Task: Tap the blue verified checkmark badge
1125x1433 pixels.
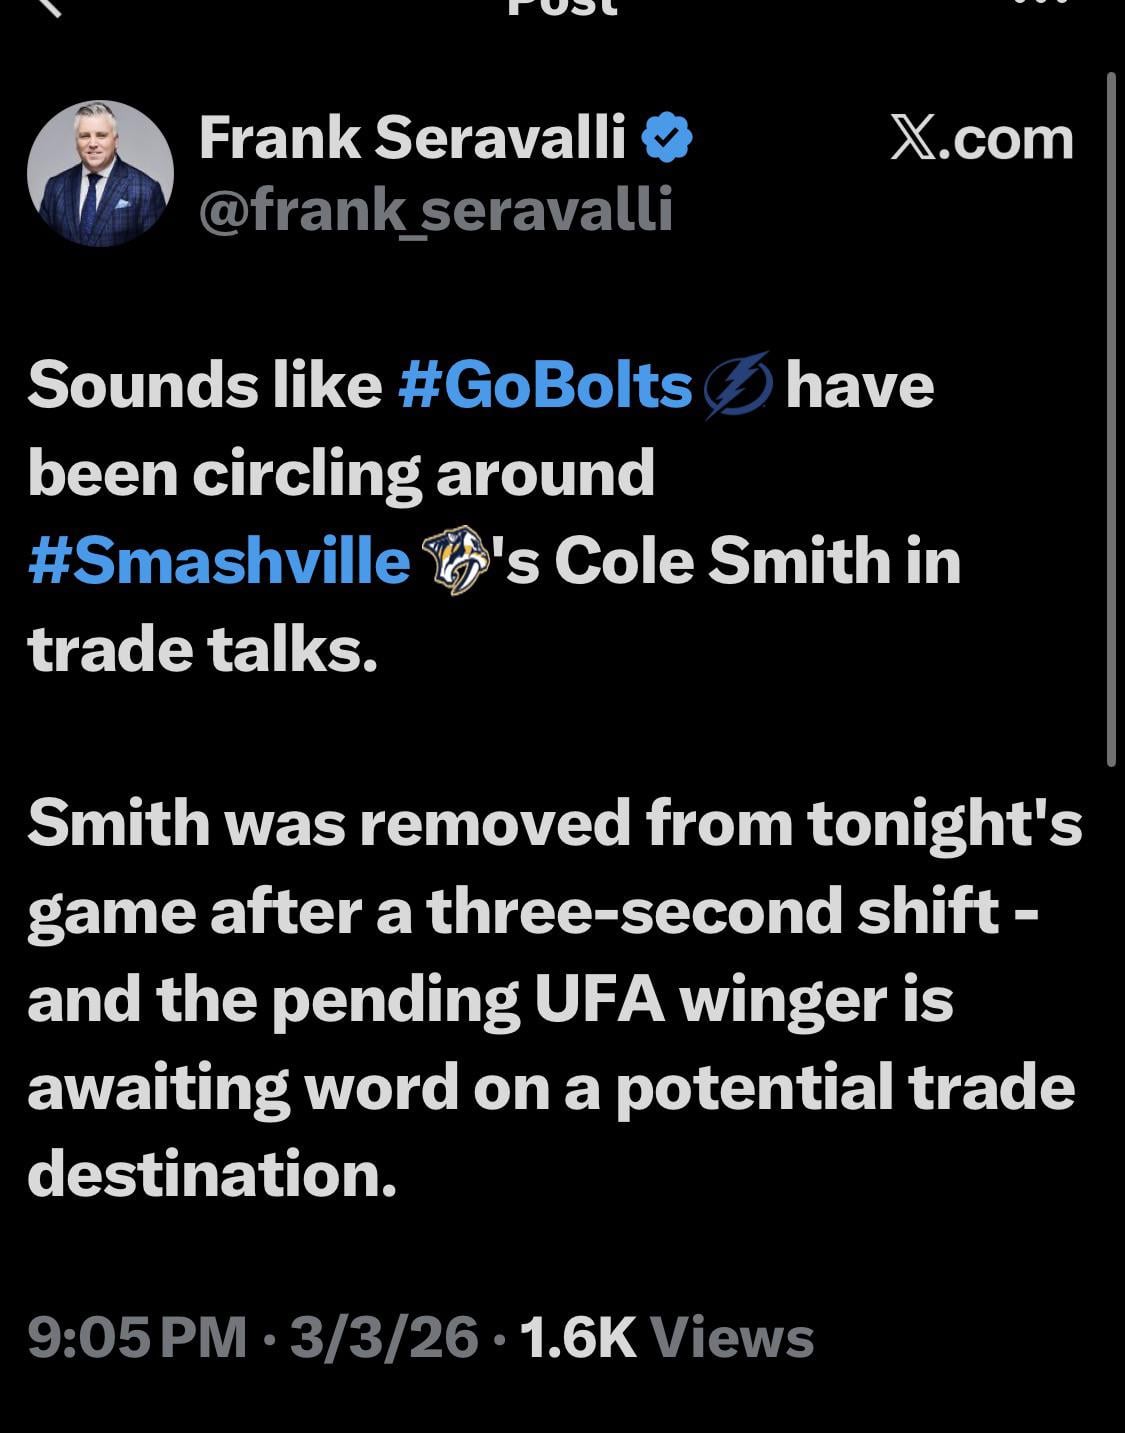Action: 666,138
